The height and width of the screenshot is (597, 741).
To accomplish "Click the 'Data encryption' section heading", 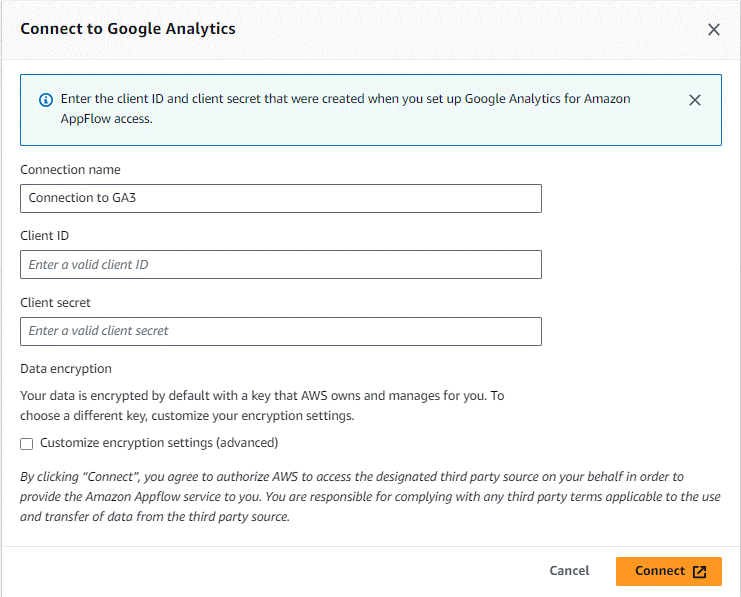I will 66,369.
